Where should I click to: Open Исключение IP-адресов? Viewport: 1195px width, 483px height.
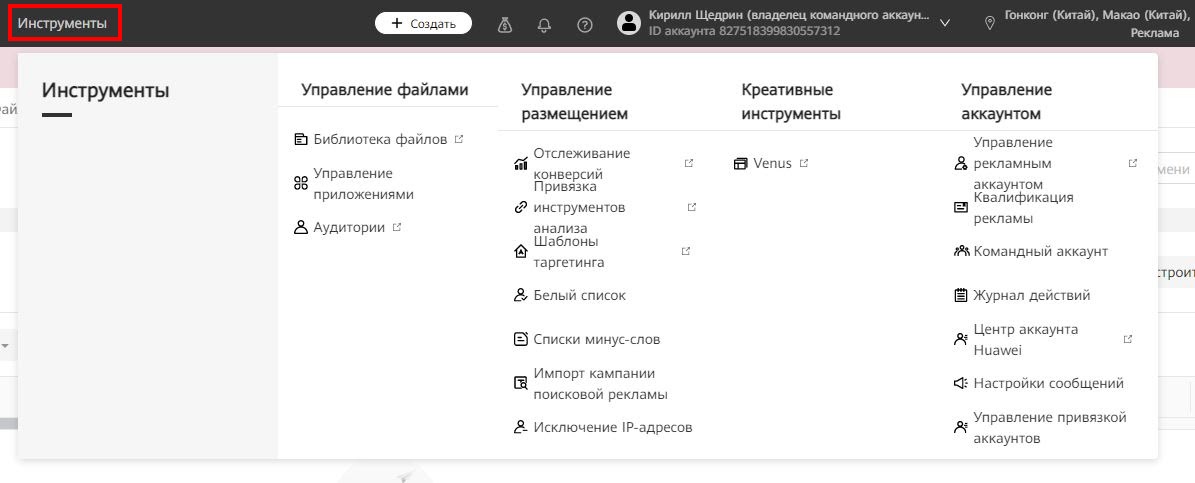pyautogui.click(x=612, y=427)
